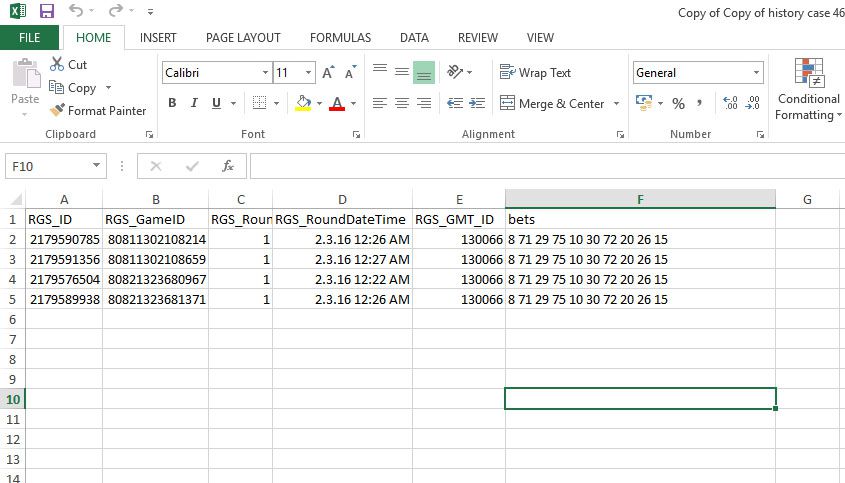Copy the selected cells
The height and width of the screenshot is (483, 845).
point(73,87)
